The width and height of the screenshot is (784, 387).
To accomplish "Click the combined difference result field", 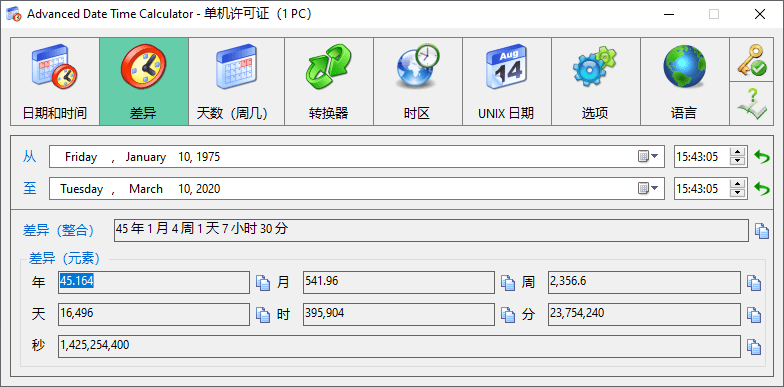I will click(432, 230).
